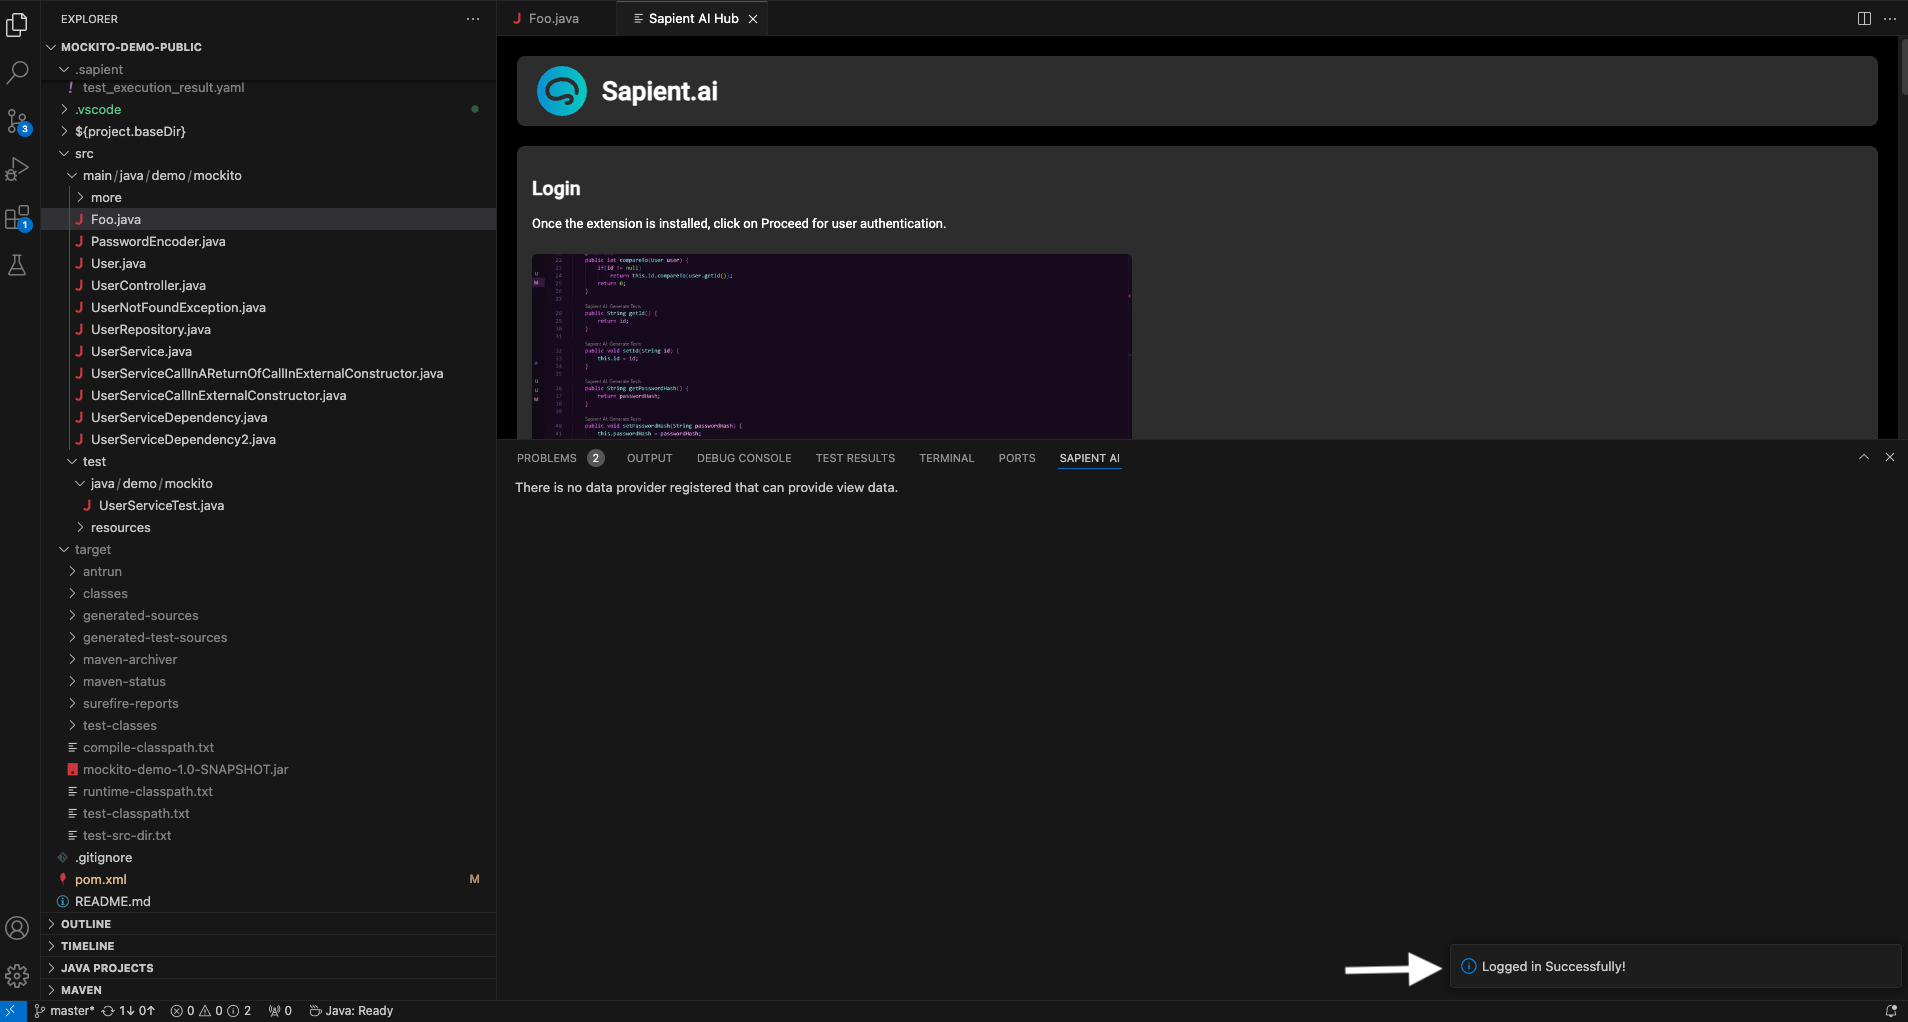1908x1022 pixels.
Task: Open the Problems panel tab
Action: tap(560, 458)
